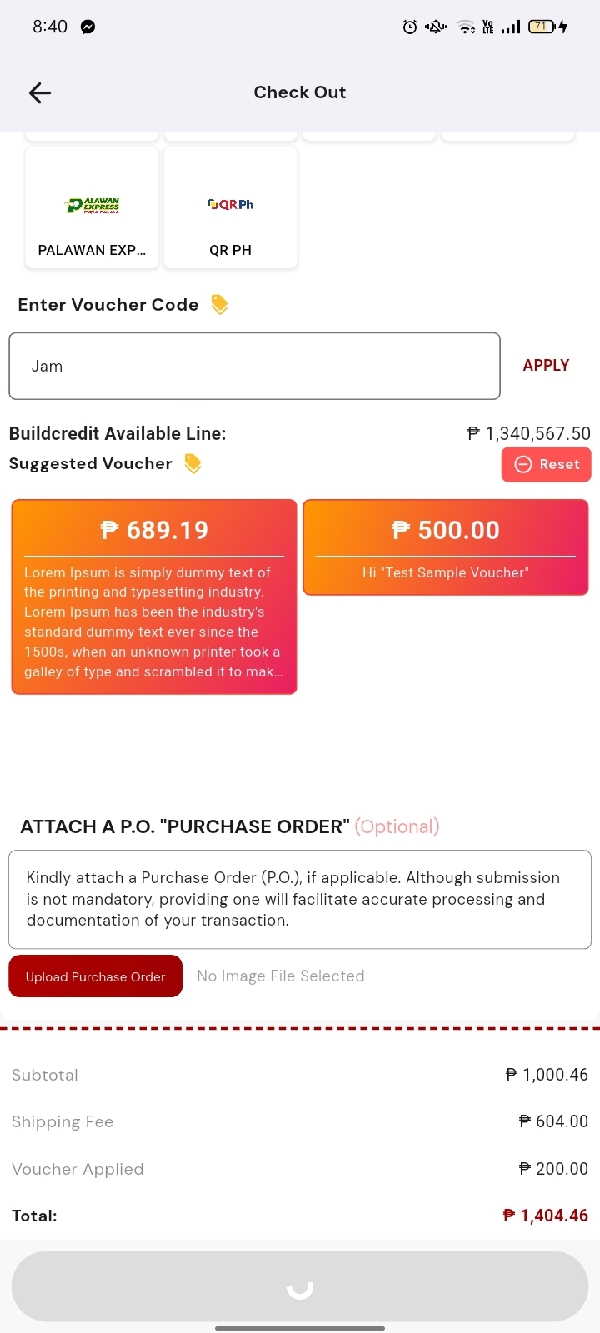Image resolution: width=600 pixels, height=1333 pixels.
Task: Select the QR PH payment option
Action: (231, 208)
